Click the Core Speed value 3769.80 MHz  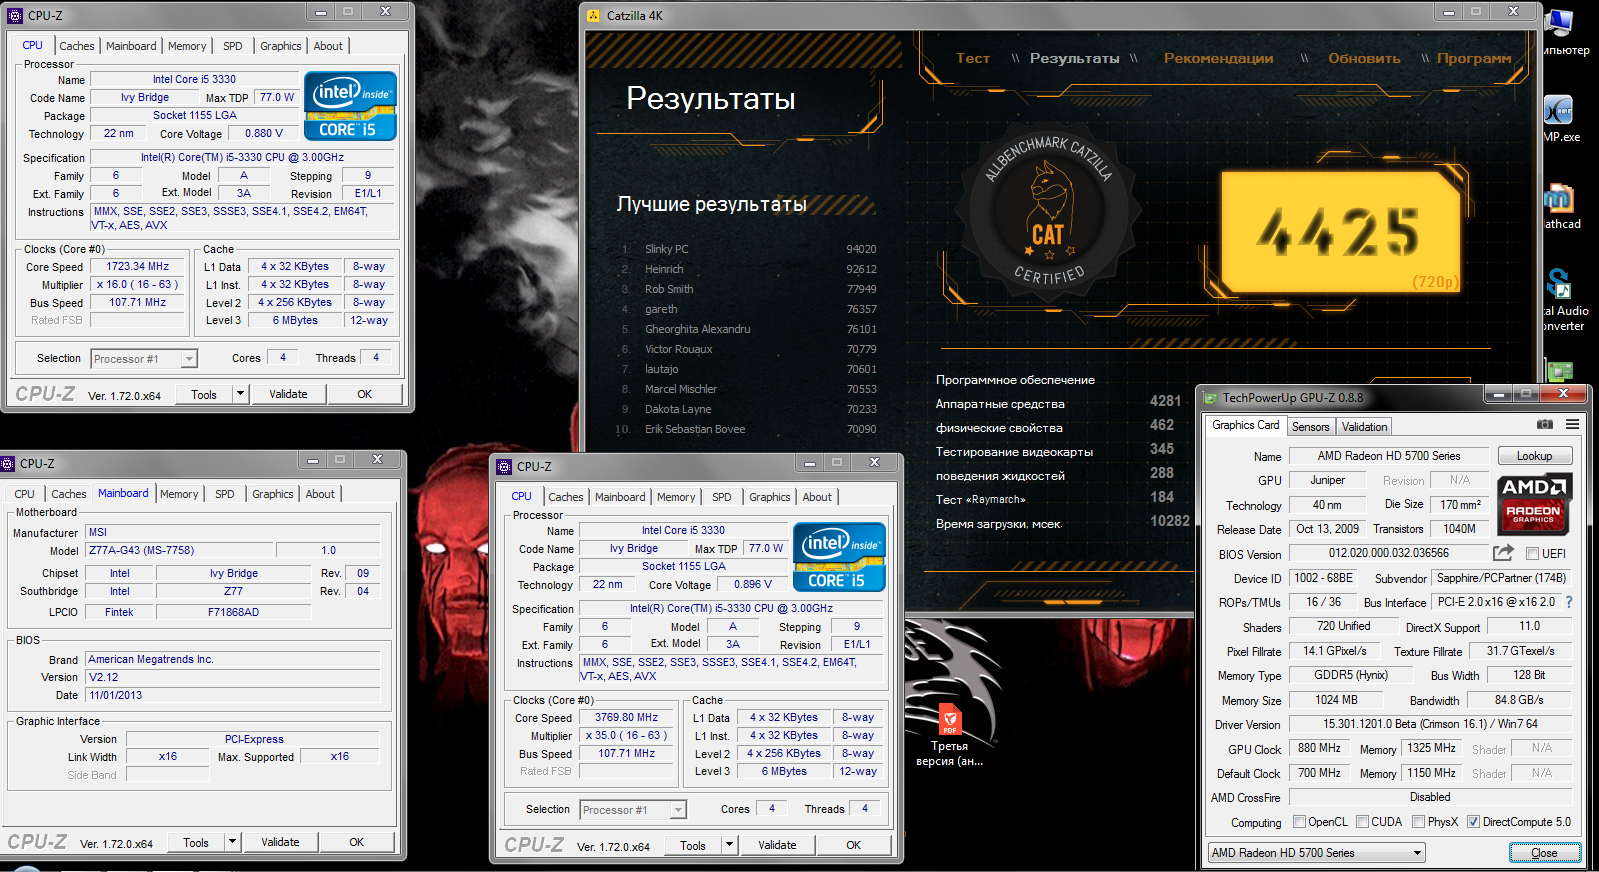coord(627,717)
